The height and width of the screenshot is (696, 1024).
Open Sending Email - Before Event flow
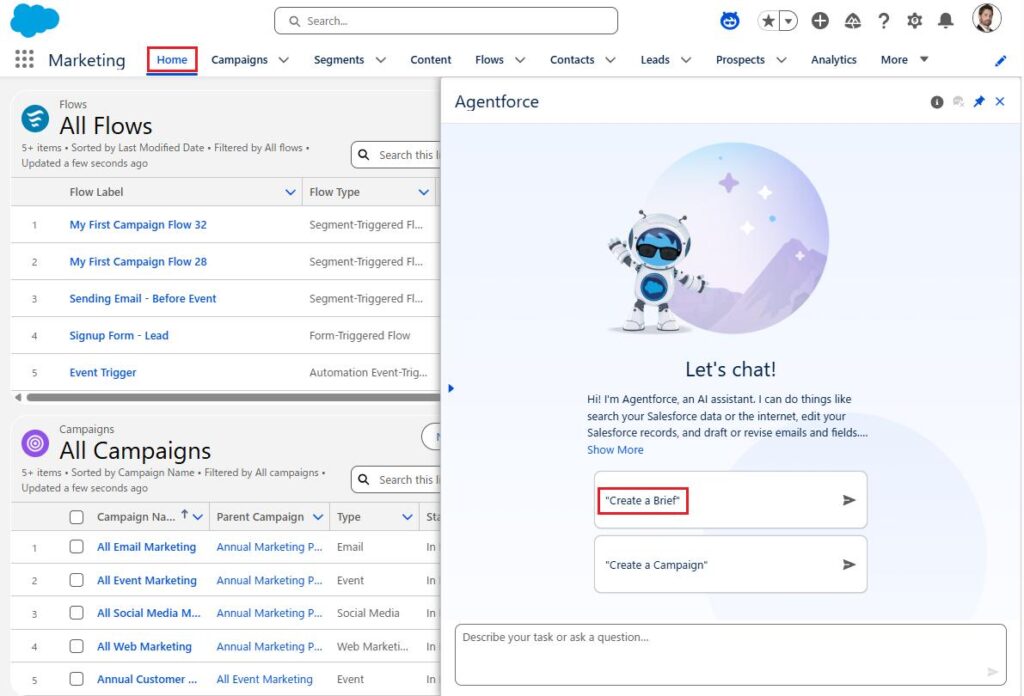(142, 298)
